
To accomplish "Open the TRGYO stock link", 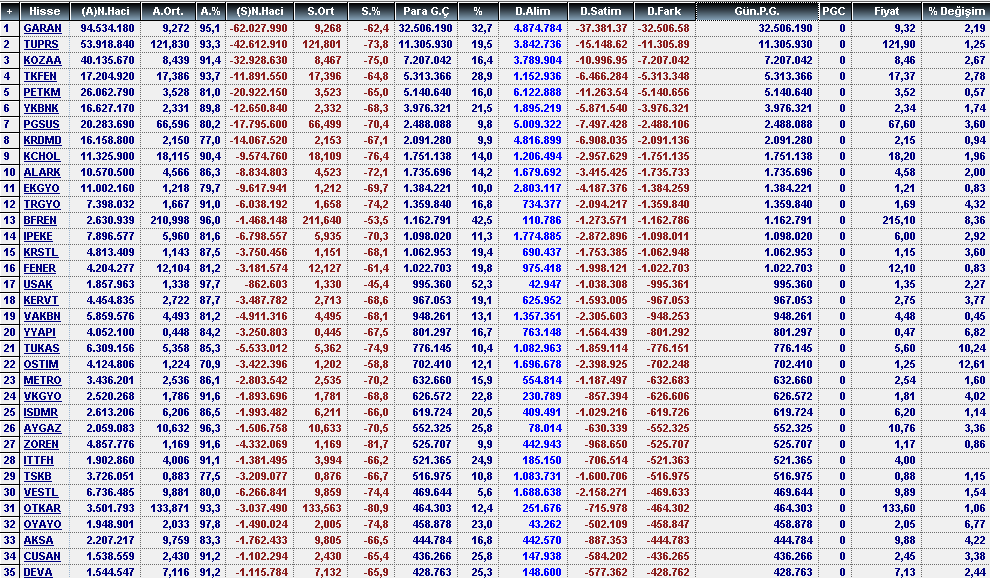I will 42,204.
